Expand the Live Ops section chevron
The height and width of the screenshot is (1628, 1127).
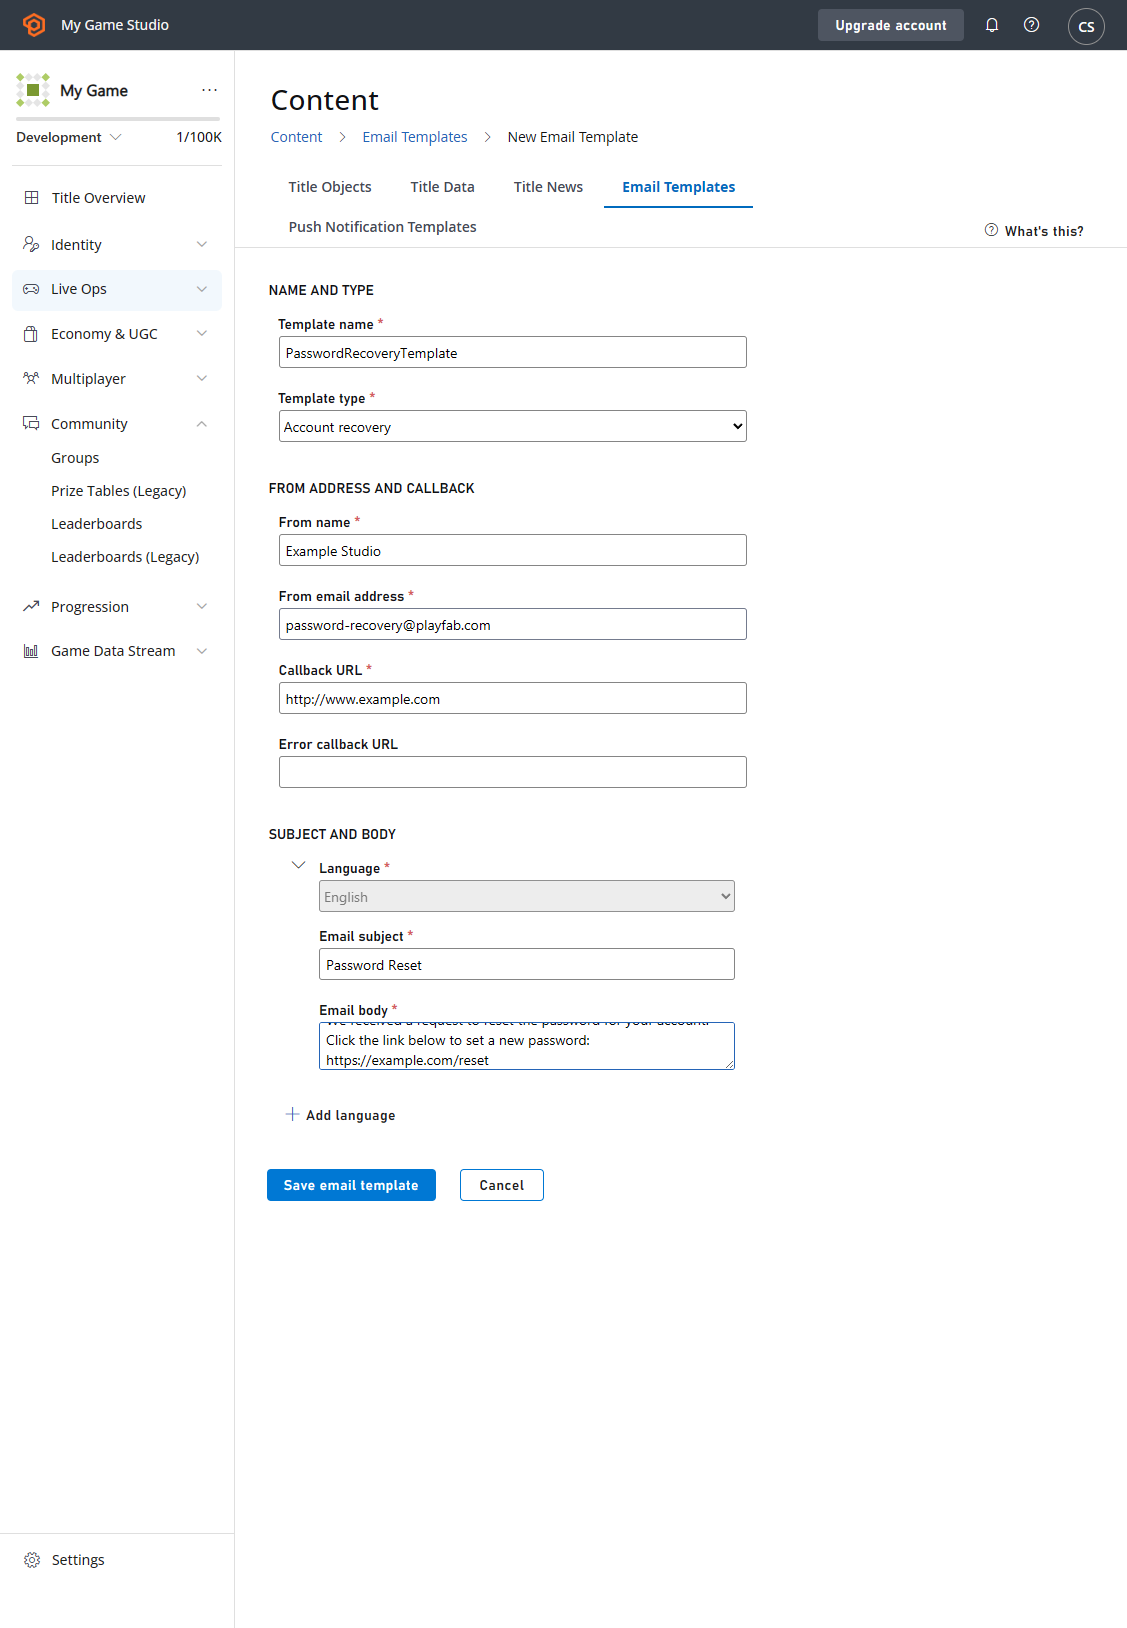pos(202,289)
